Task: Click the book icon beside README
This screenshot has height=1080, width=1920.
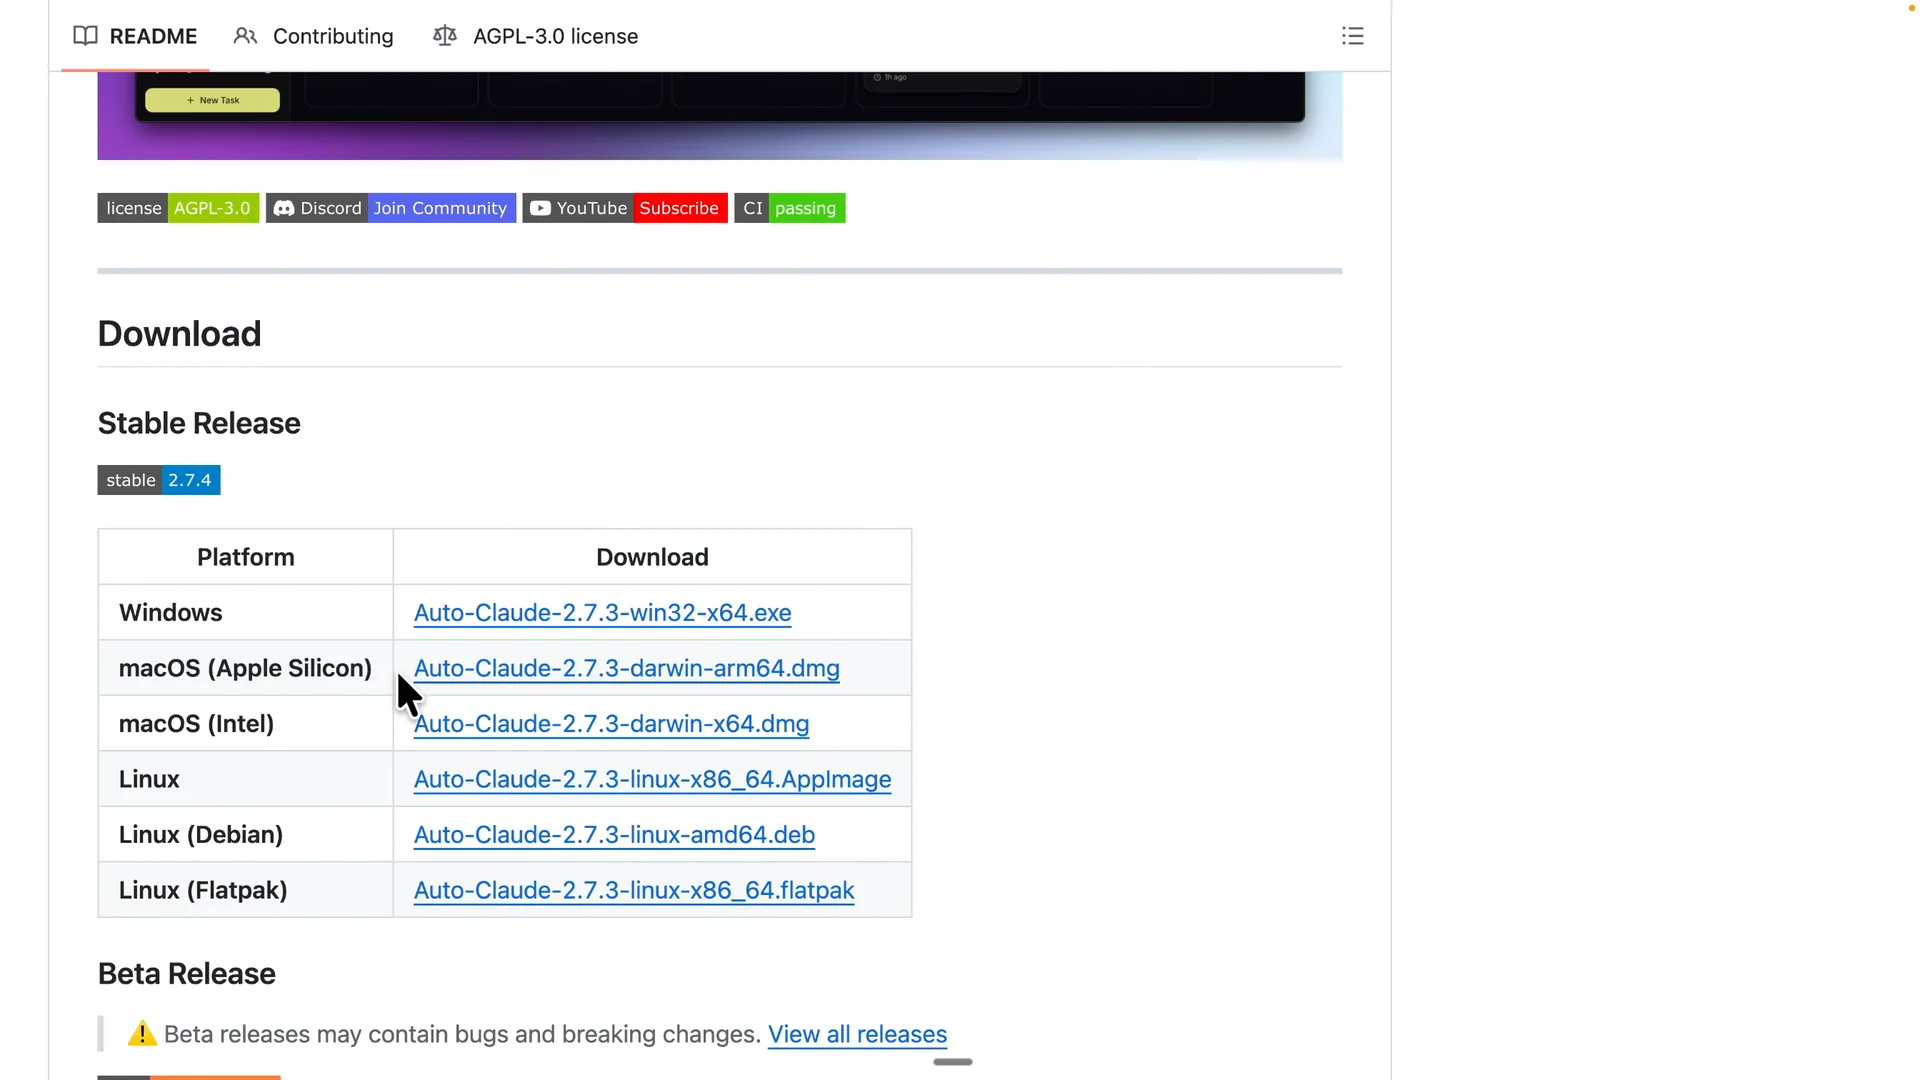Action: pyautogui.click(x=86, y=36)
